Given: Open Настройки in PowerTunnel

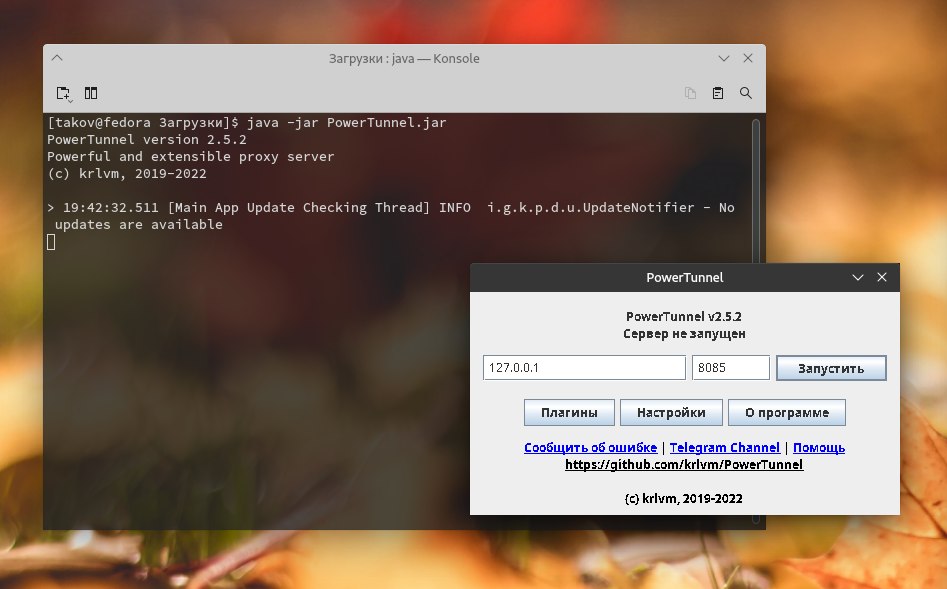Looking at the screenshot, I should click(671, 413).
